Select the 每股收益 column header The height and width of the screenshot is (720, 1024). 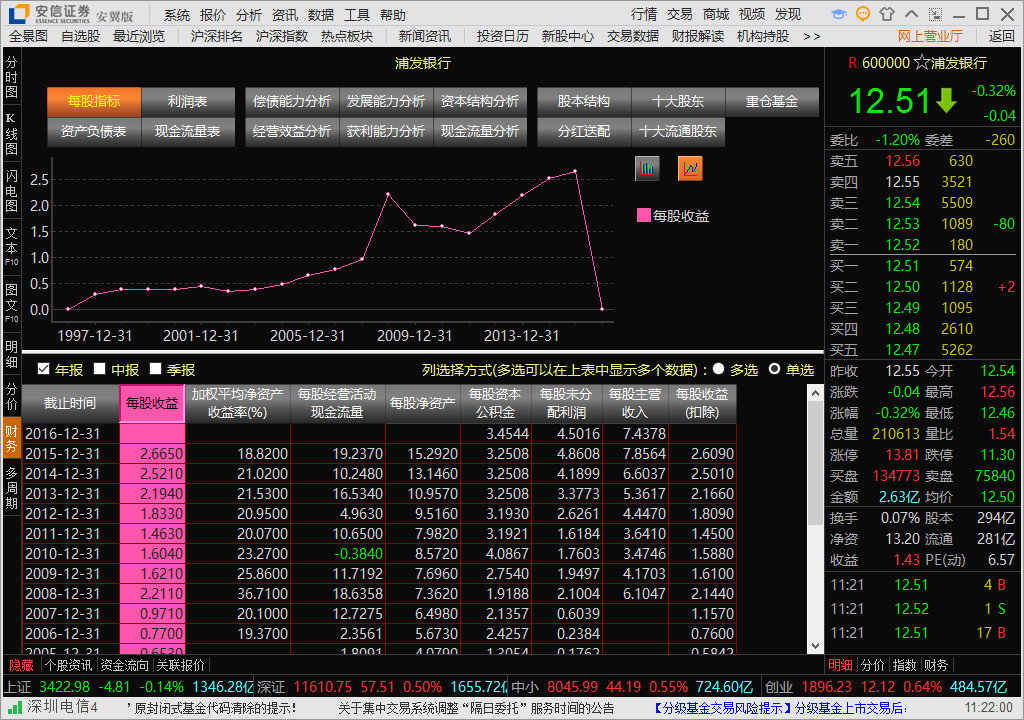[x=152, y=404]
